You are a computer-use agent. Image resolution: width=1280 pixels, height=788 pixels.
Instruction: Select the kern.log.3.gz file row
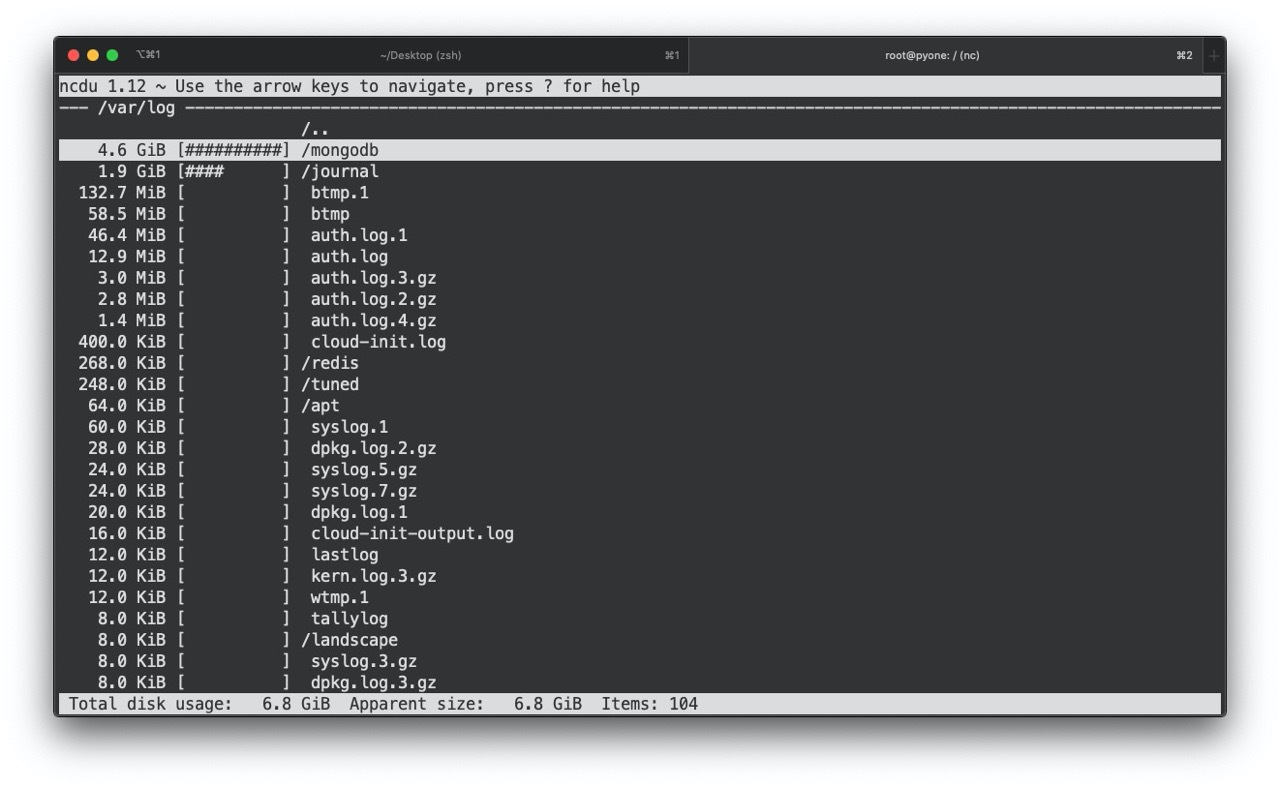point(373,576)
